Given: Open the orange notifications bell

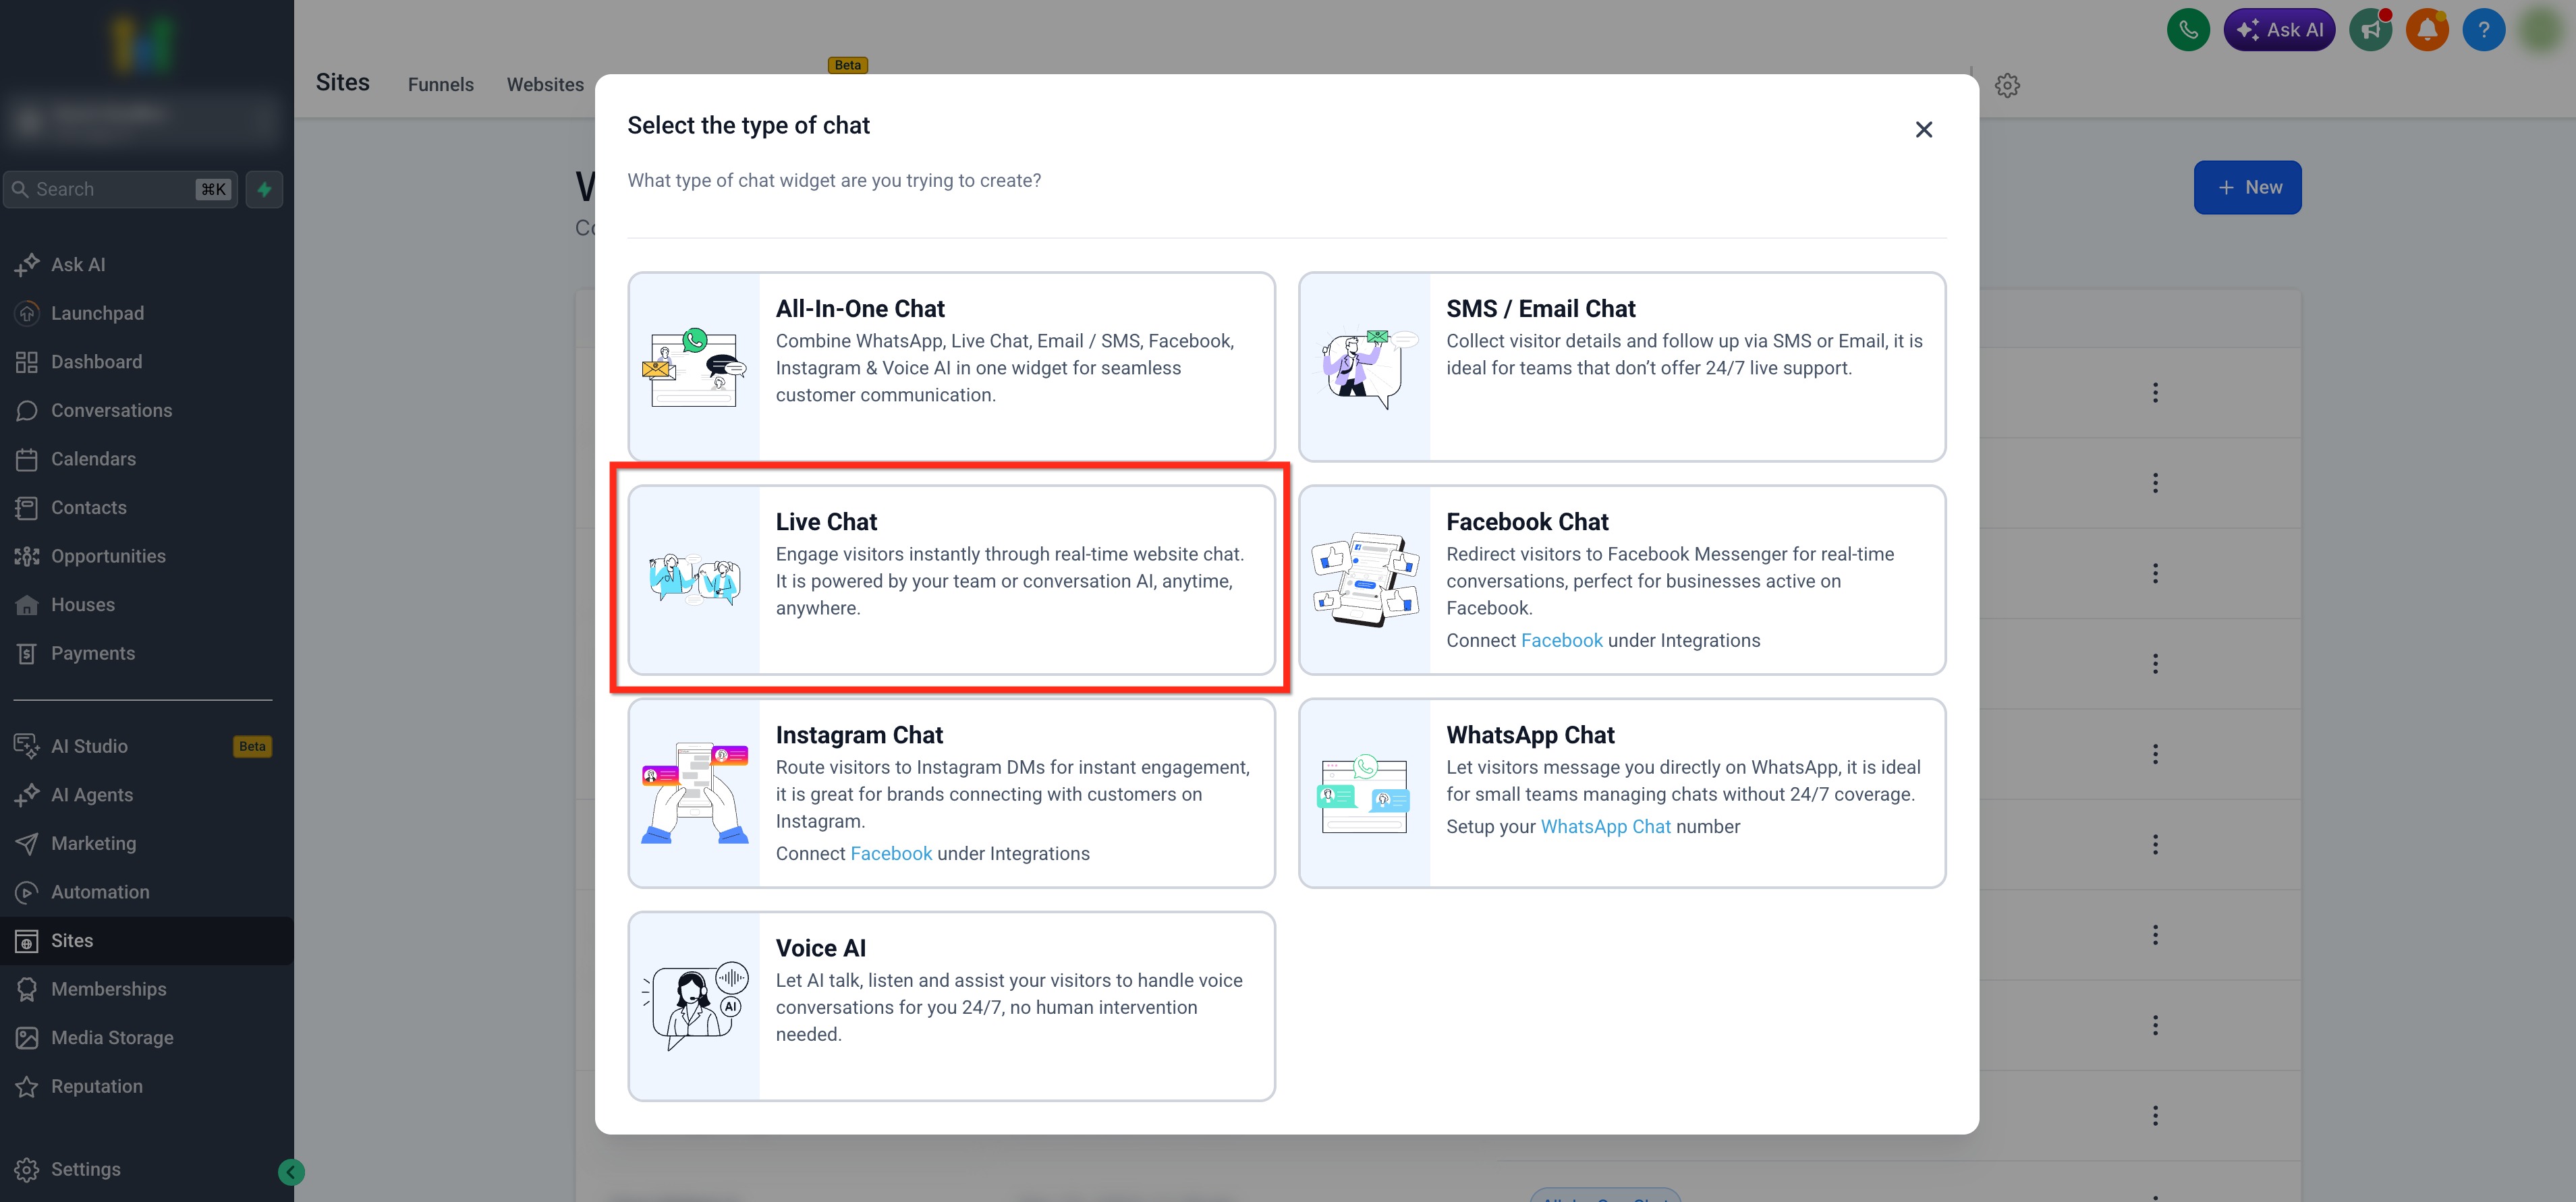Looking at the screenshot, I should tap(2426, 30).
